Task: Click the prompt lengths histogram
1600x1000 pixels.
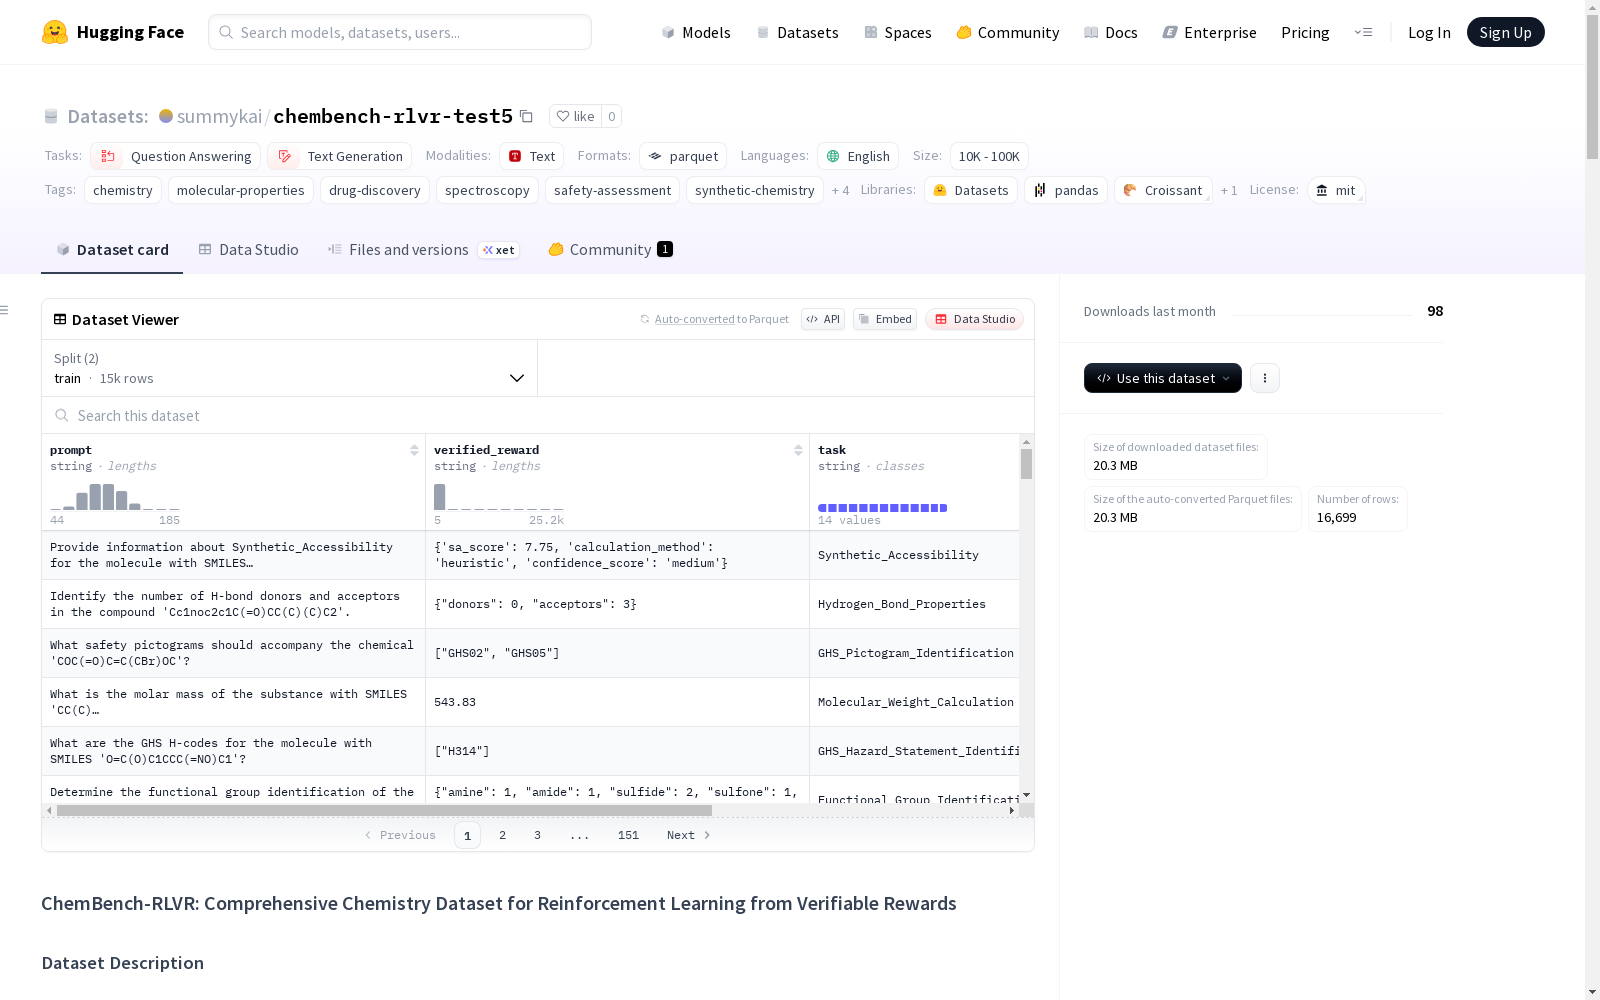Action: [115, 497]
